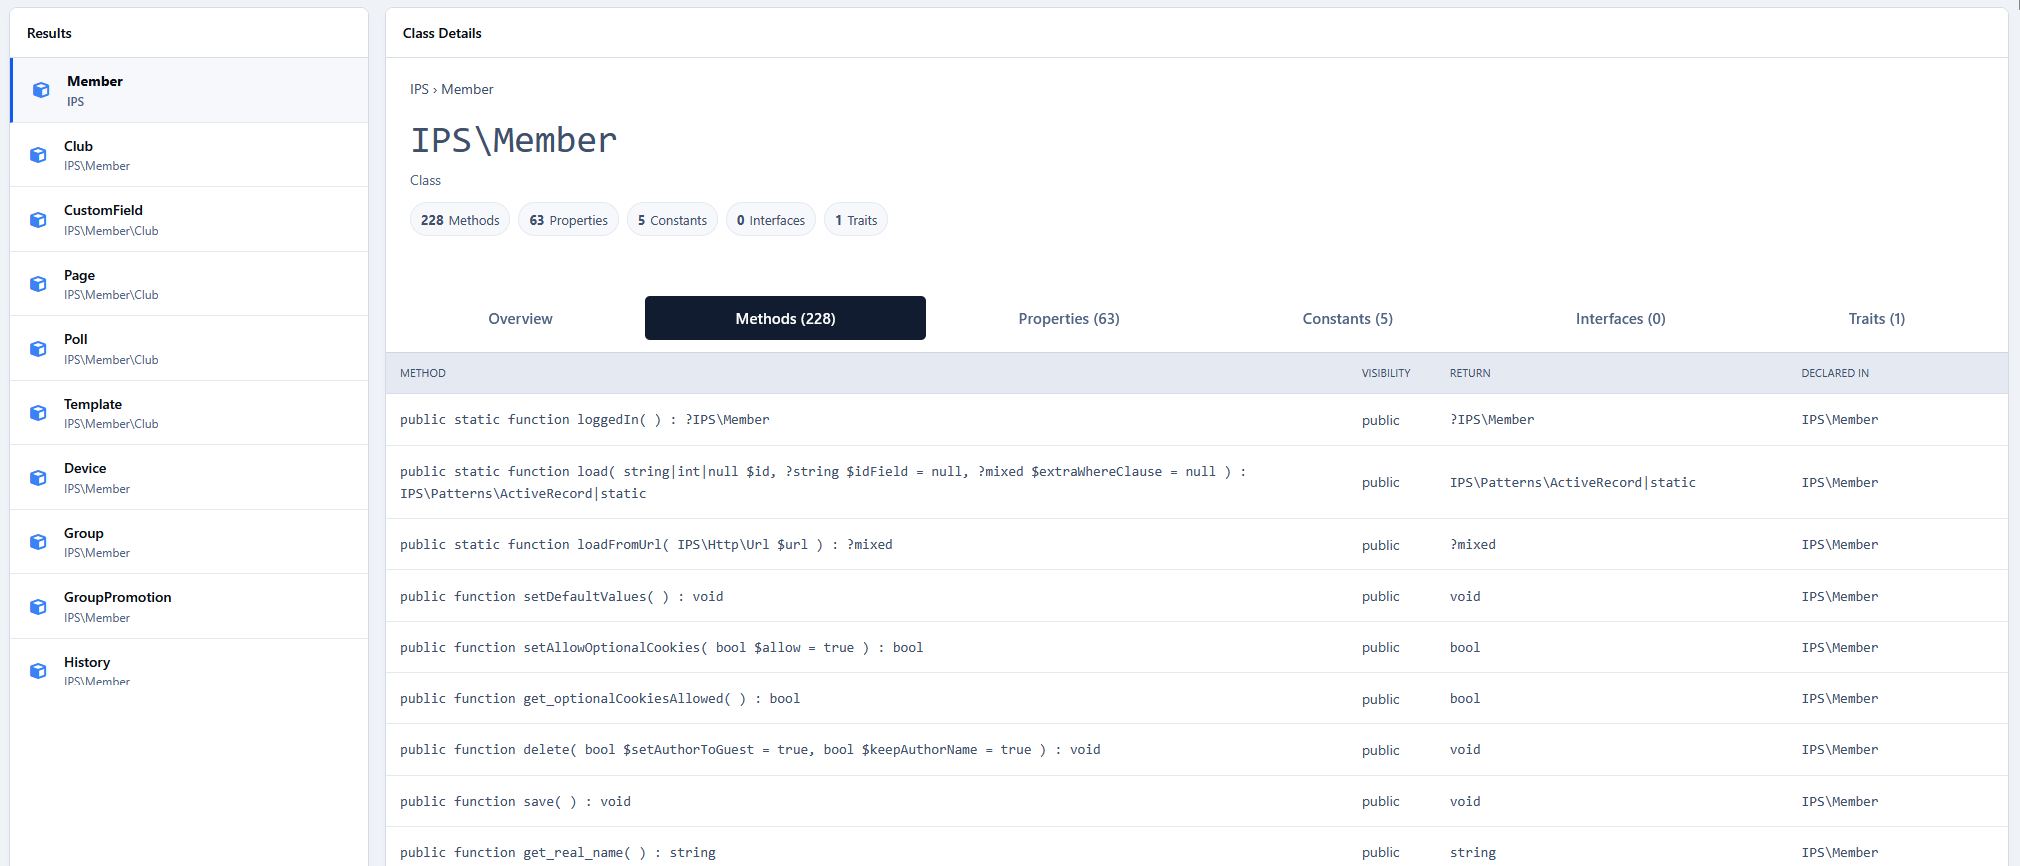Click the cube icon next to Club
Image resolution: width=2020 pixels, height=866 pixels.
[x=38, y=155]
